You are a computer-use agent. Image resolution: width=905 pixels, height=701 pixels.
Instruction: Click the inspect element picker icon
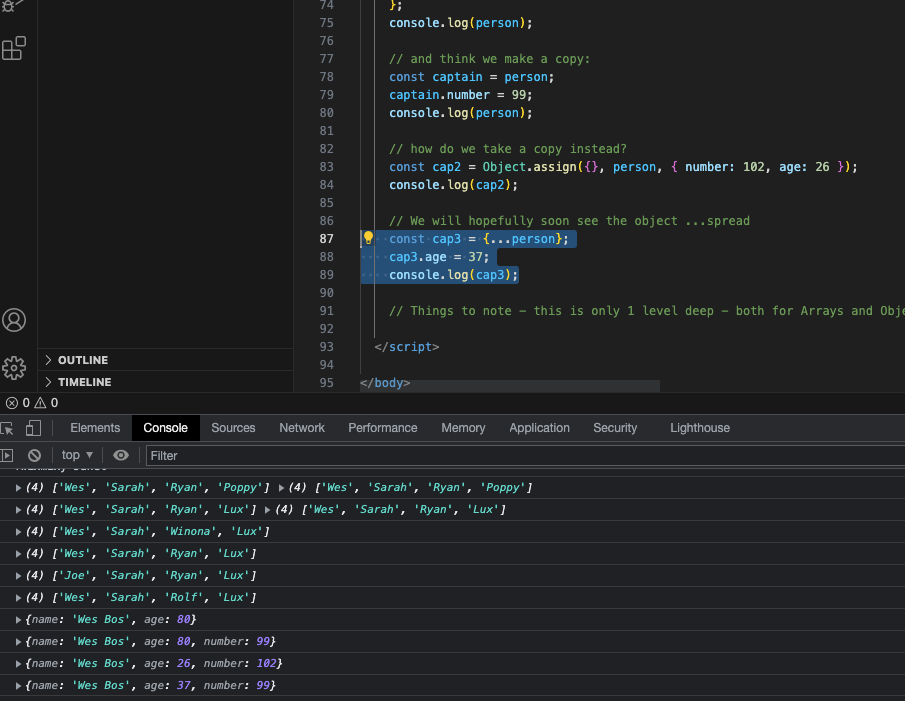tap(7, 428)
